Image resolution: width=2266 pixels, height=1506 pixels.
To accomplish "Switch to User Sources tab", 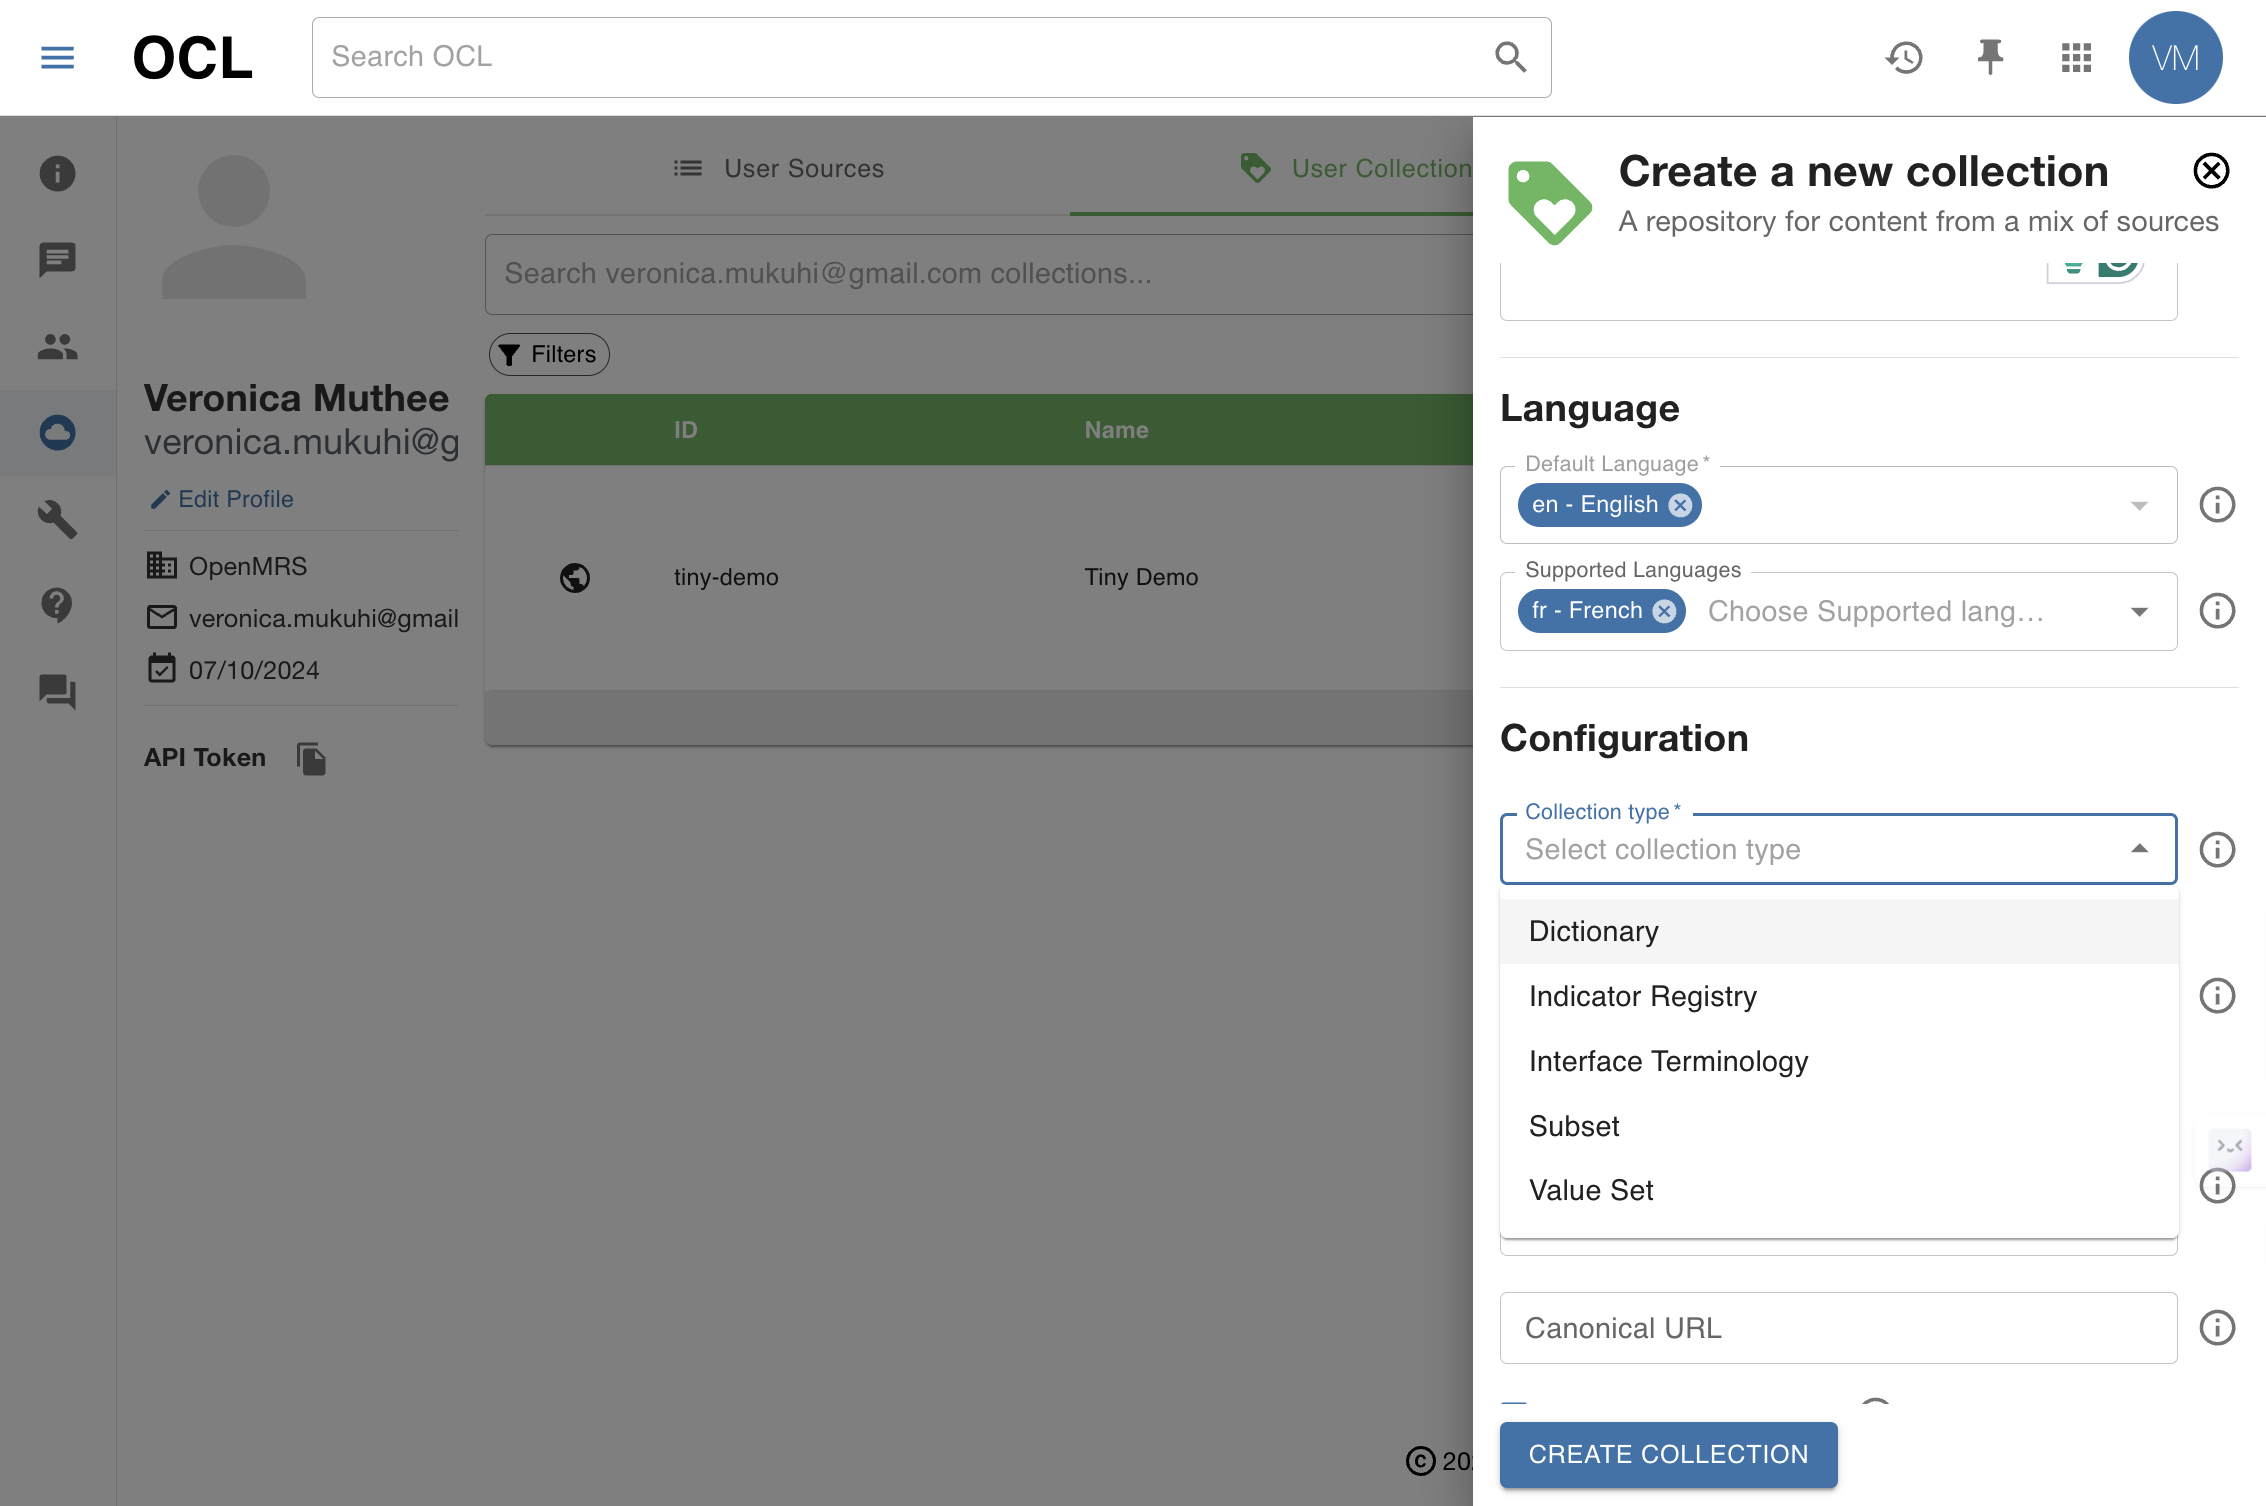I will coord(778,168).
